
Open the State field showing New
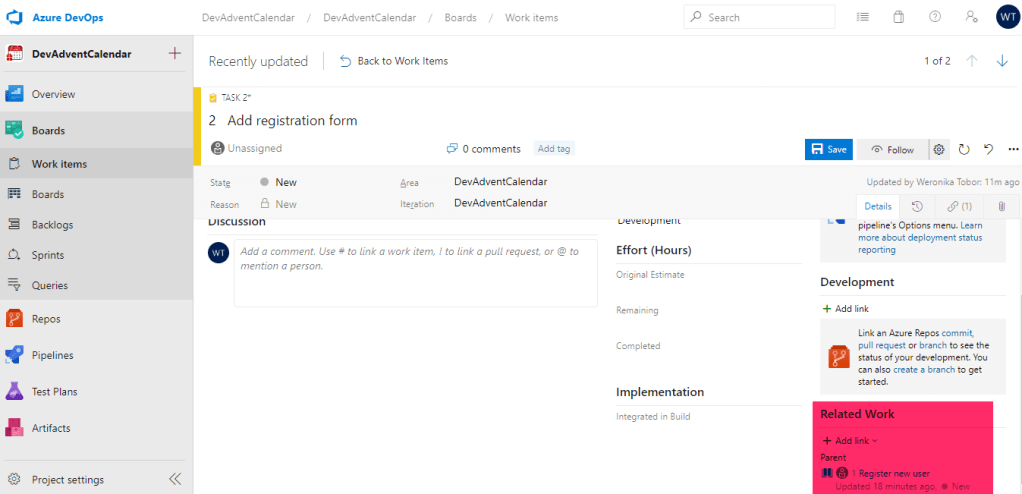tap(286, 182)
